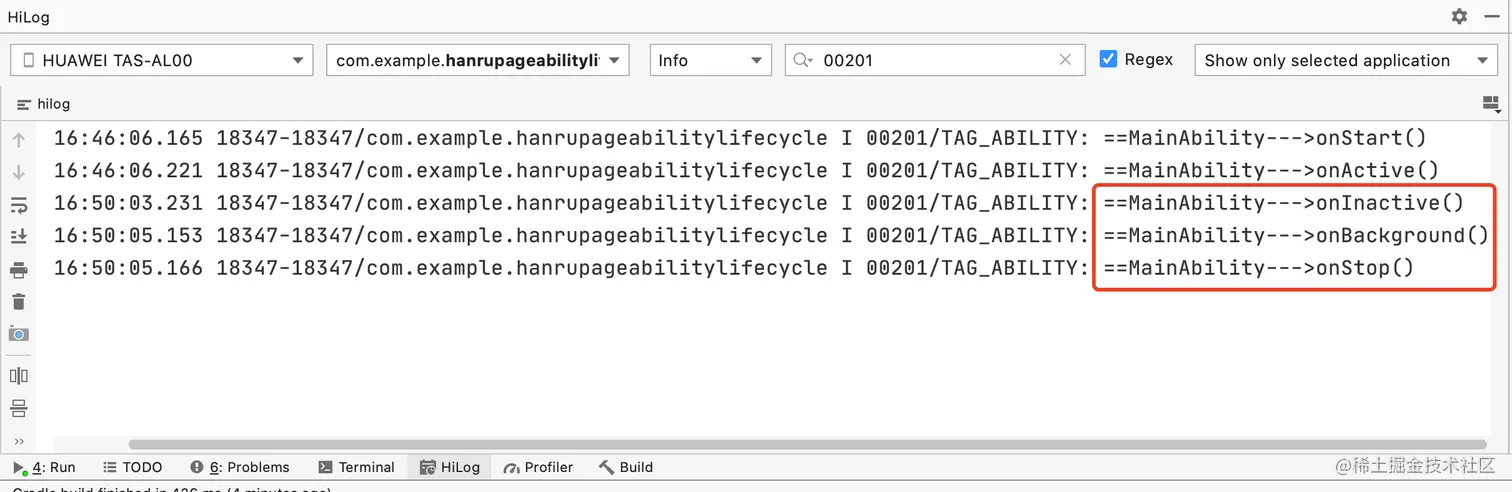The height and width of the screenshot is (492, 1512).
Task: Open the Profiler tool window
Action: point(538,467)
